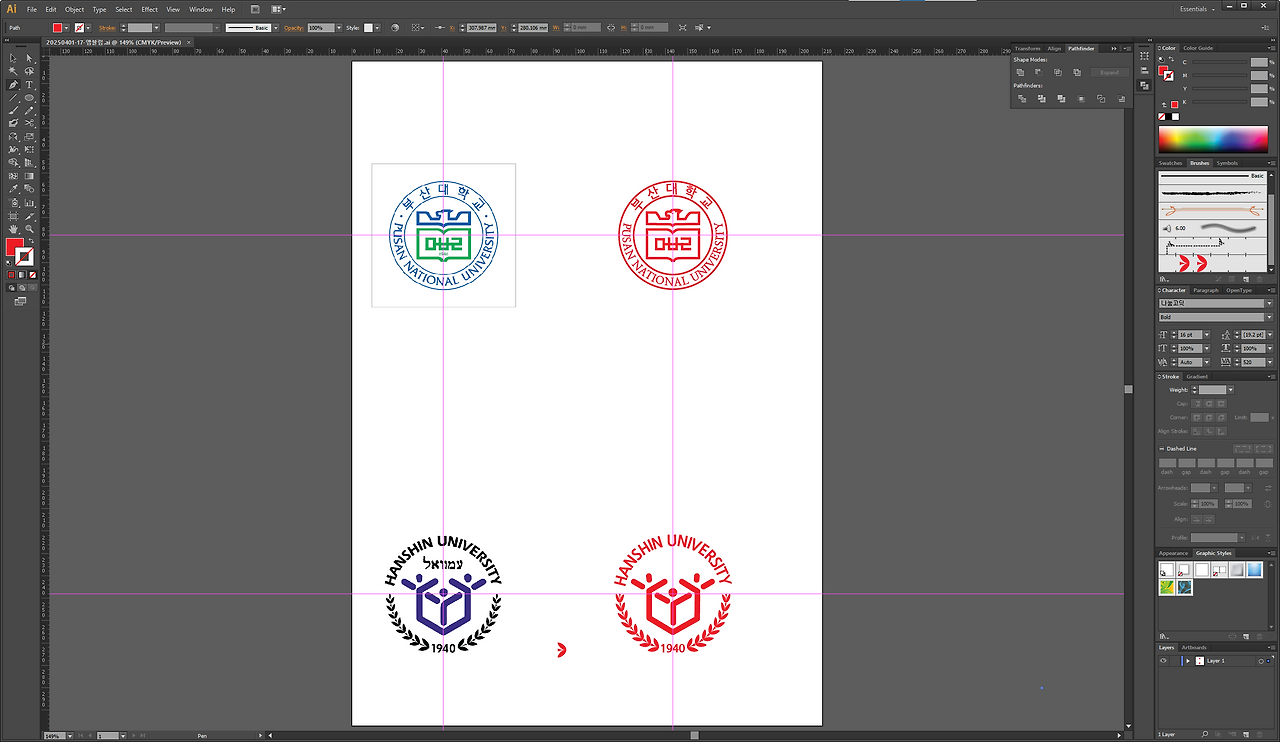Select the Type tool
This screenshot has height=742, width=1280.
coord(30,85)
